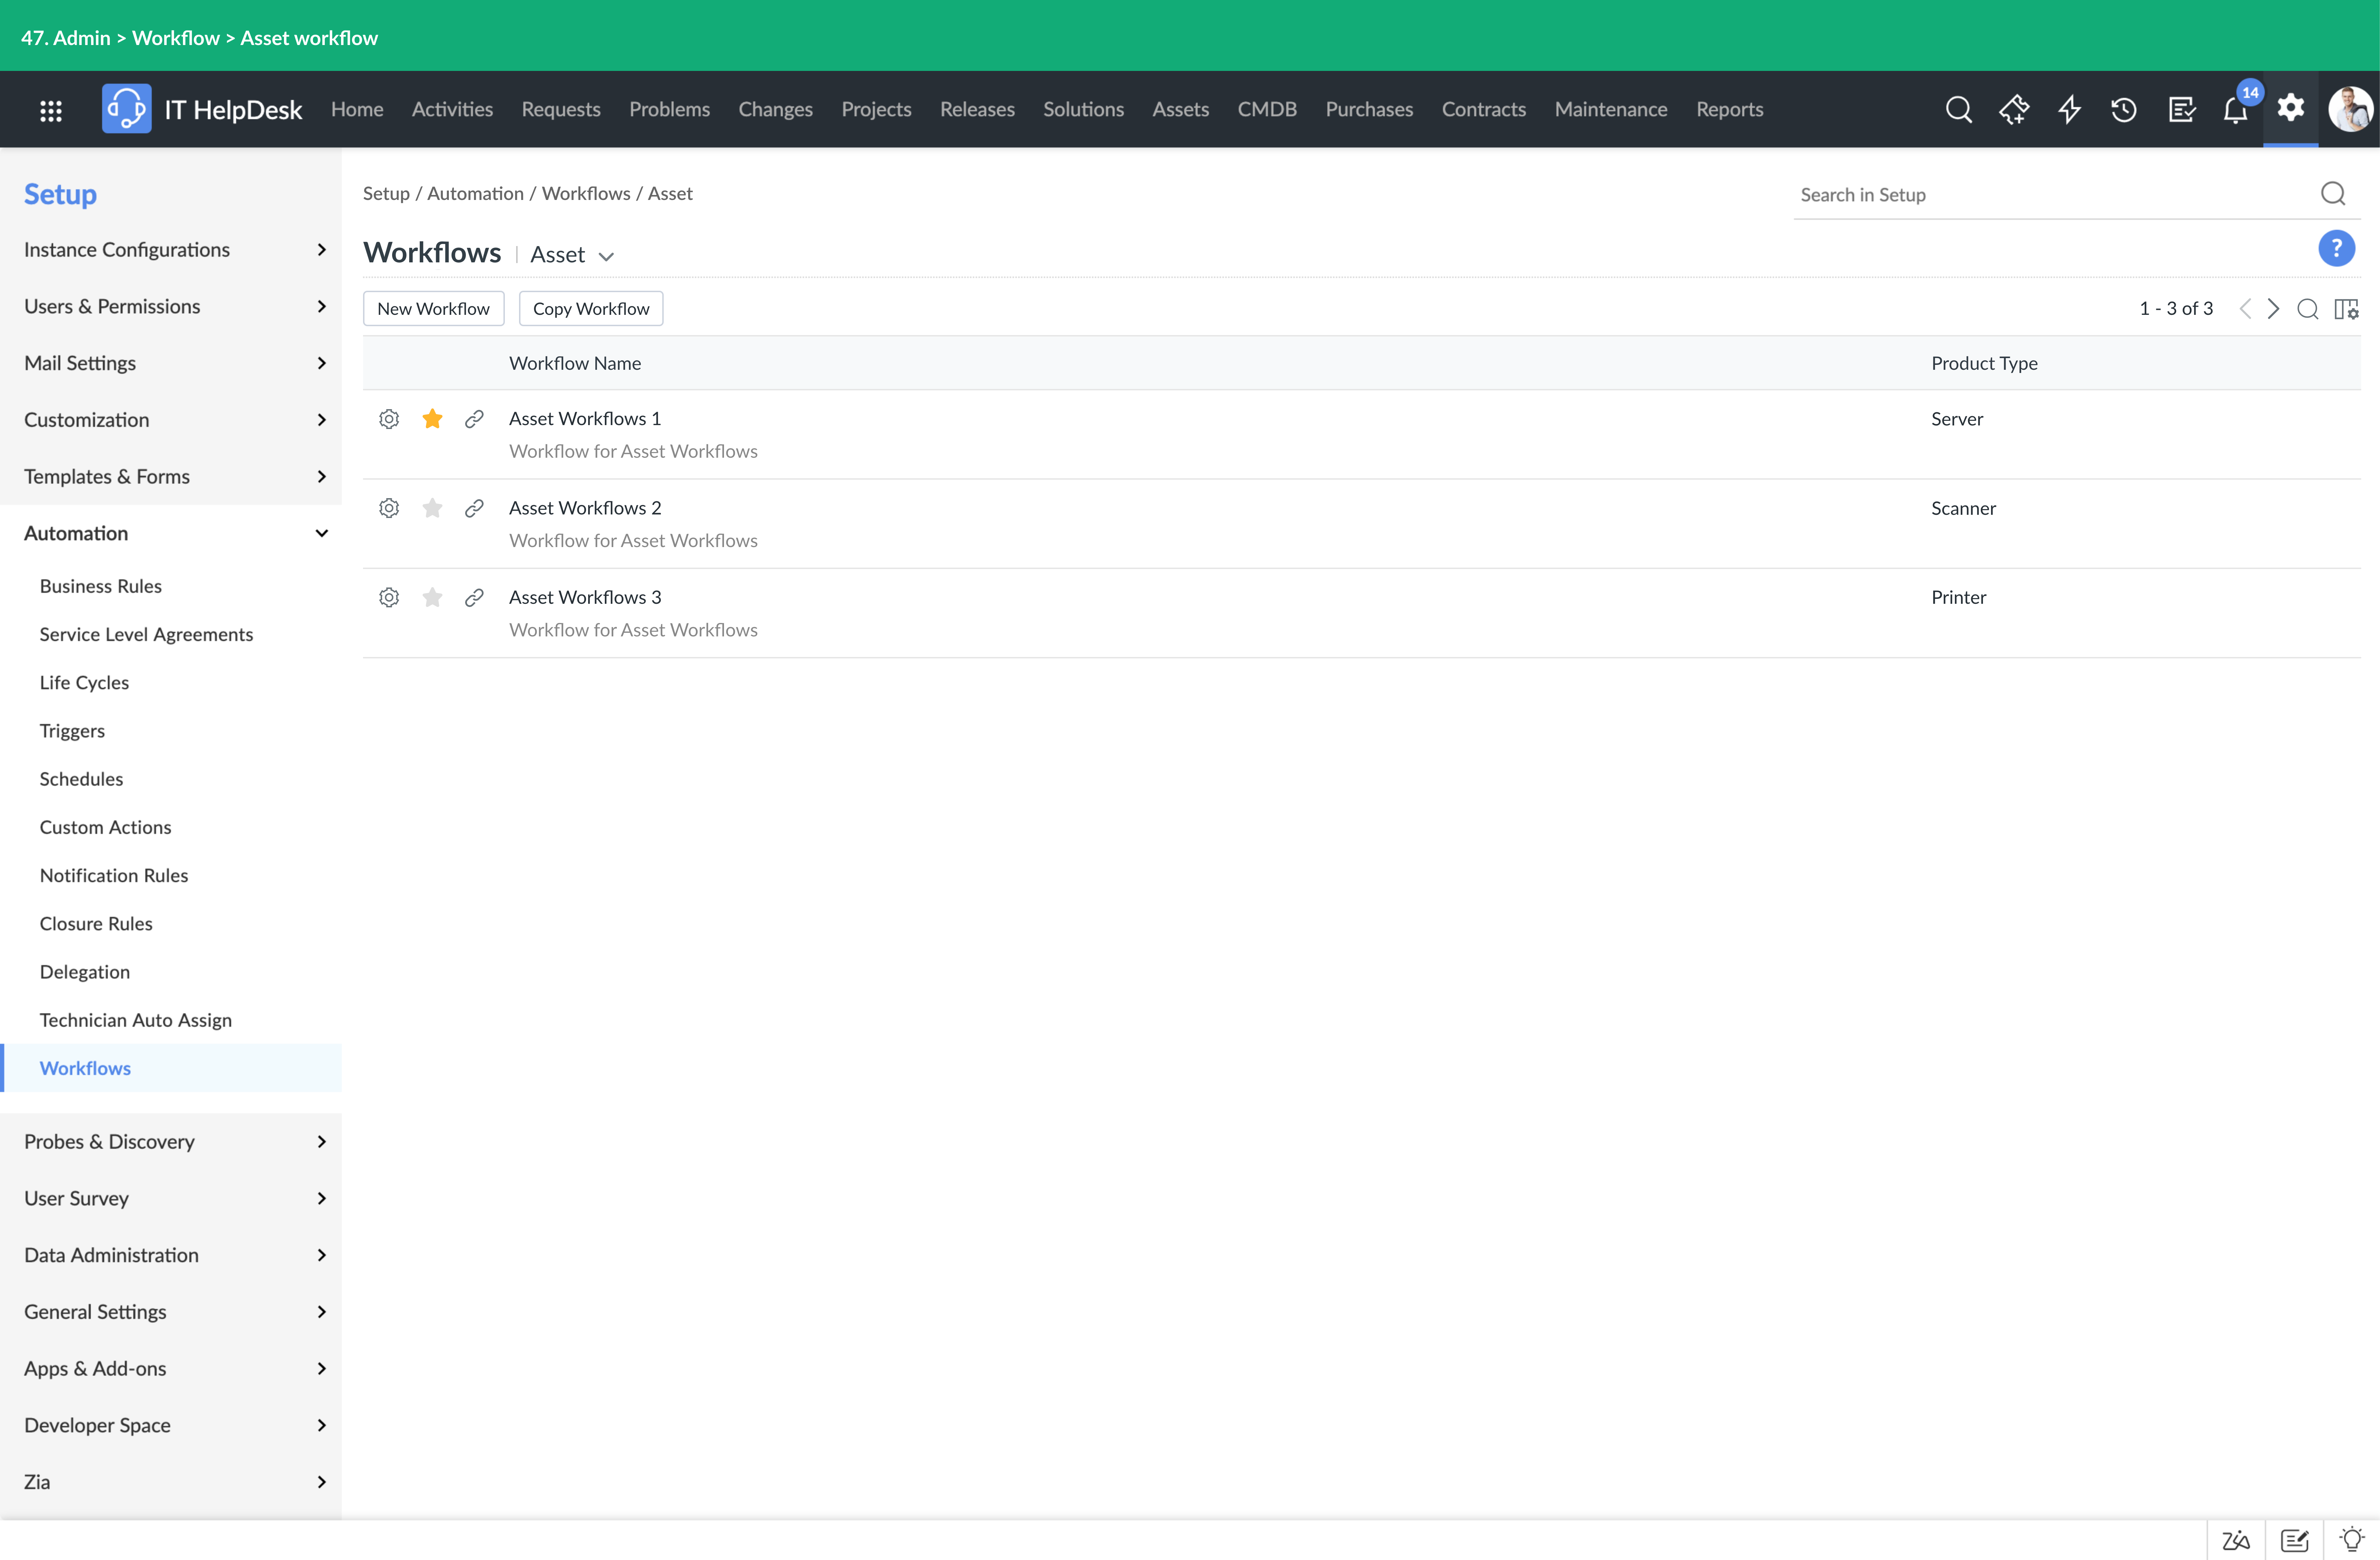Click link icon for Asset Workflows 1
Screen dimensions: 2380x1560
click(474, 419)
